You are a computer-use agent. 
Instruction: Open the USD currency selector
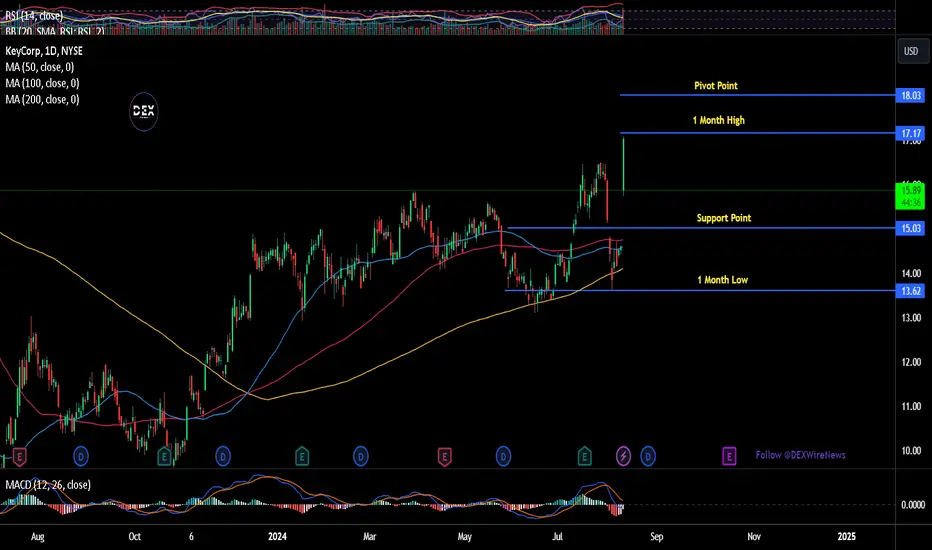pos(911,51)
